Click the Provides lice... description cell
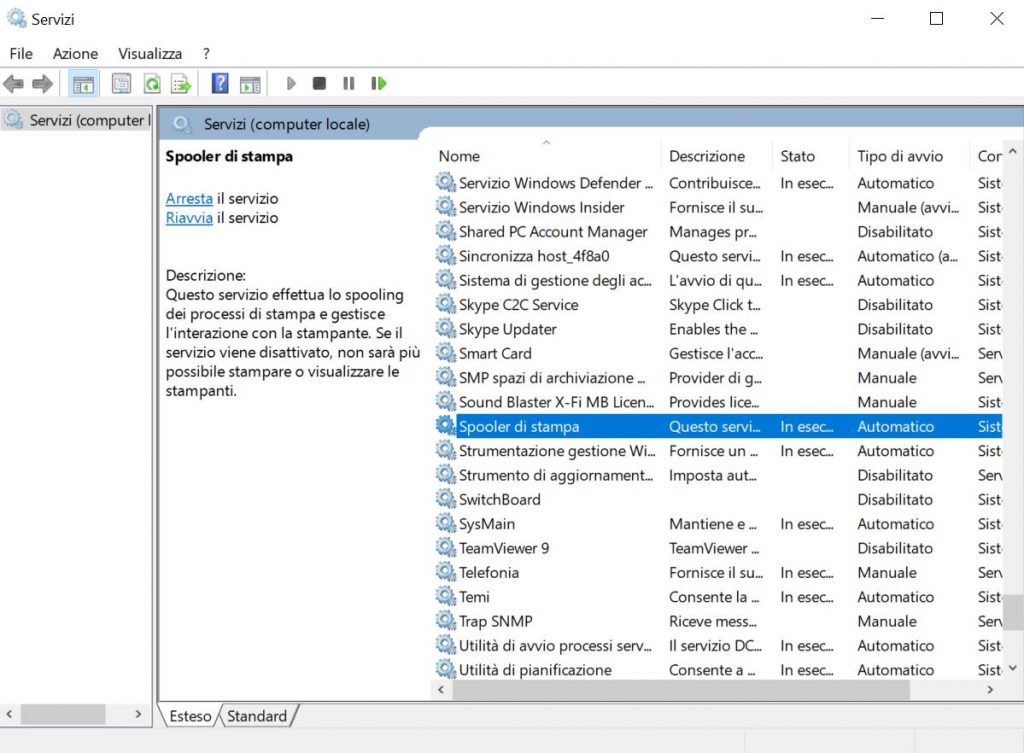Image resolution: width=1024 pixels, height=753 pixels. click(714, 402)
